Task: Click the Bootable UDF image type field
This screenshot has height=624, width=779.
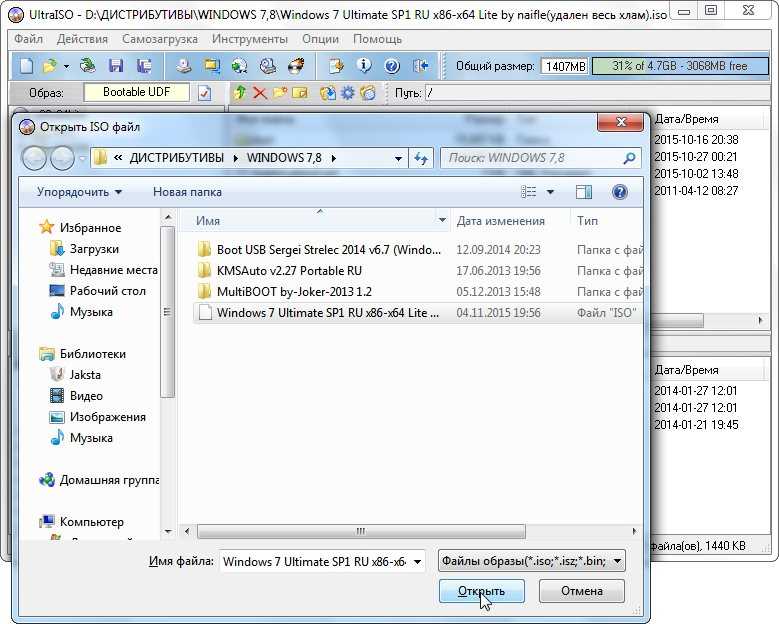Action: 137,92
